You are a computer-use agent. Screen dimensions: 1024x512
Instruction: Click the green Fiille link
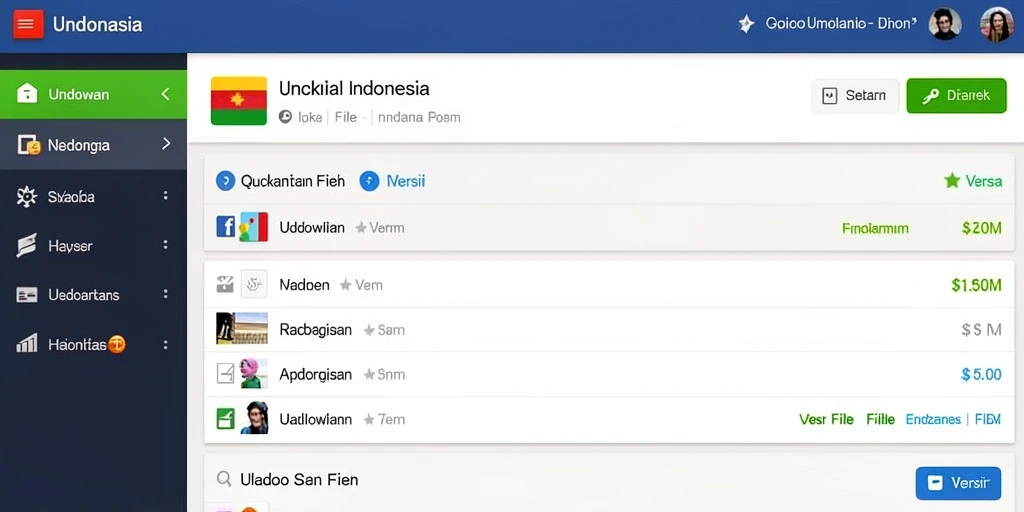(880, 419)
